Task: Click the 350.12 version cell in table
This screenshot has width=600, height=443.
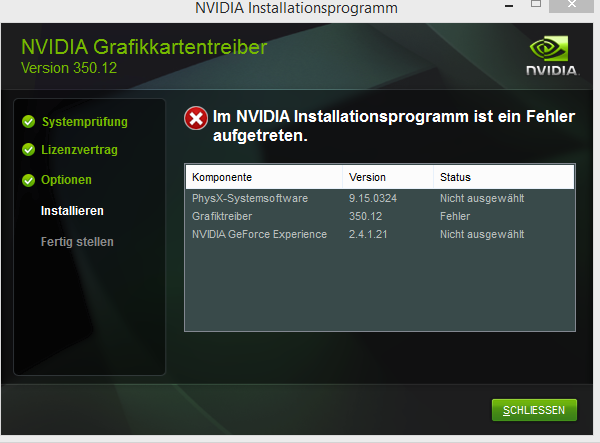Action: (365, 216)
